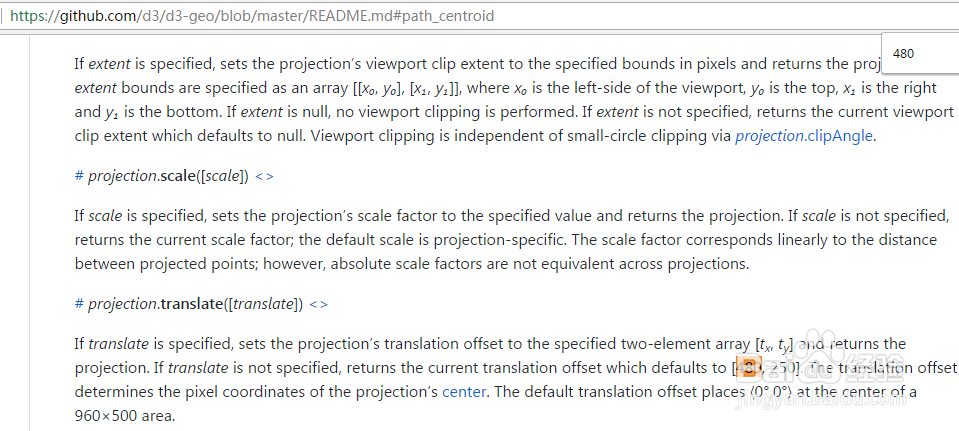Click the # anchor before projection.scale
This screenshot has width=959, height=431.
pos(78,177)
